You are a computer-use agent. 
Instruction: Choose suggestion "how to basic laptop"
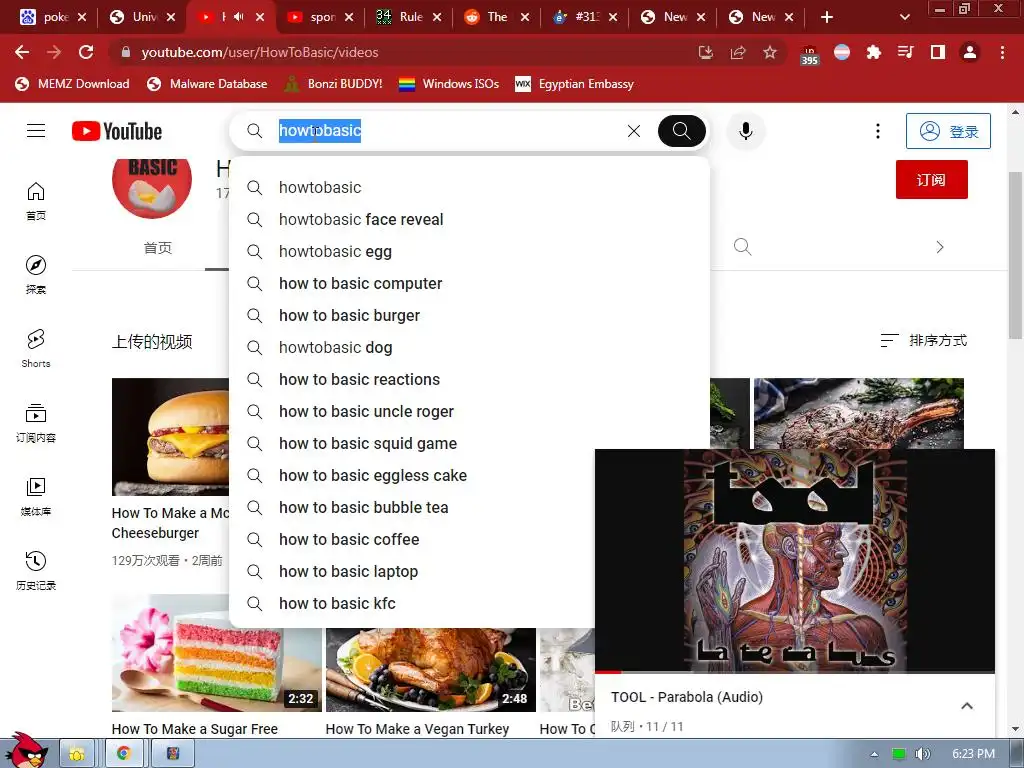(411, 571)
